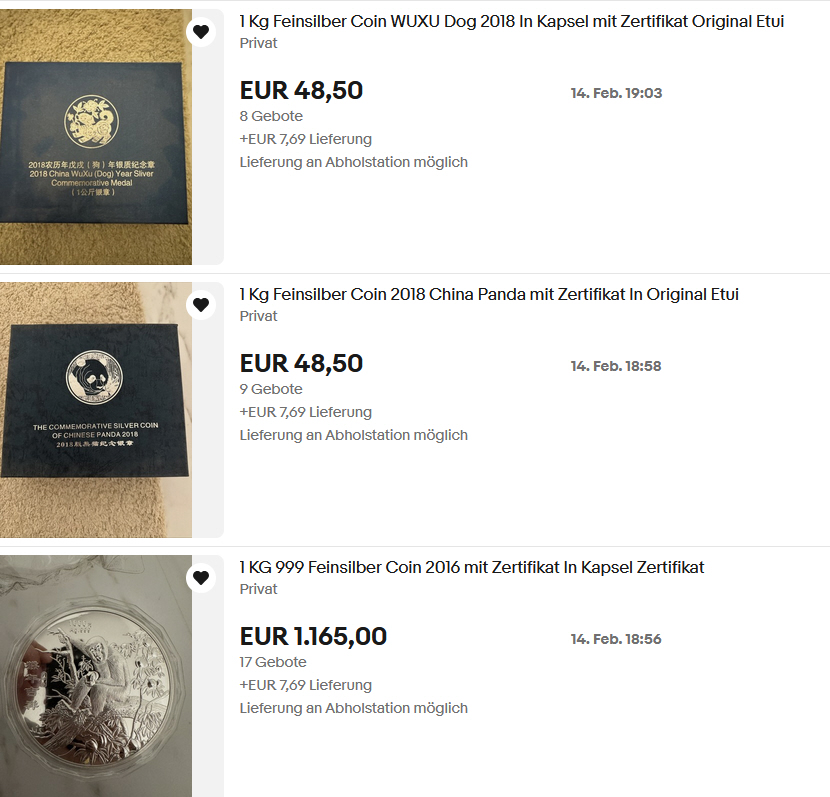Click price EUR 1.165,00 of 2016 coin
Screen dimensions: 830x797
point(313,637)
